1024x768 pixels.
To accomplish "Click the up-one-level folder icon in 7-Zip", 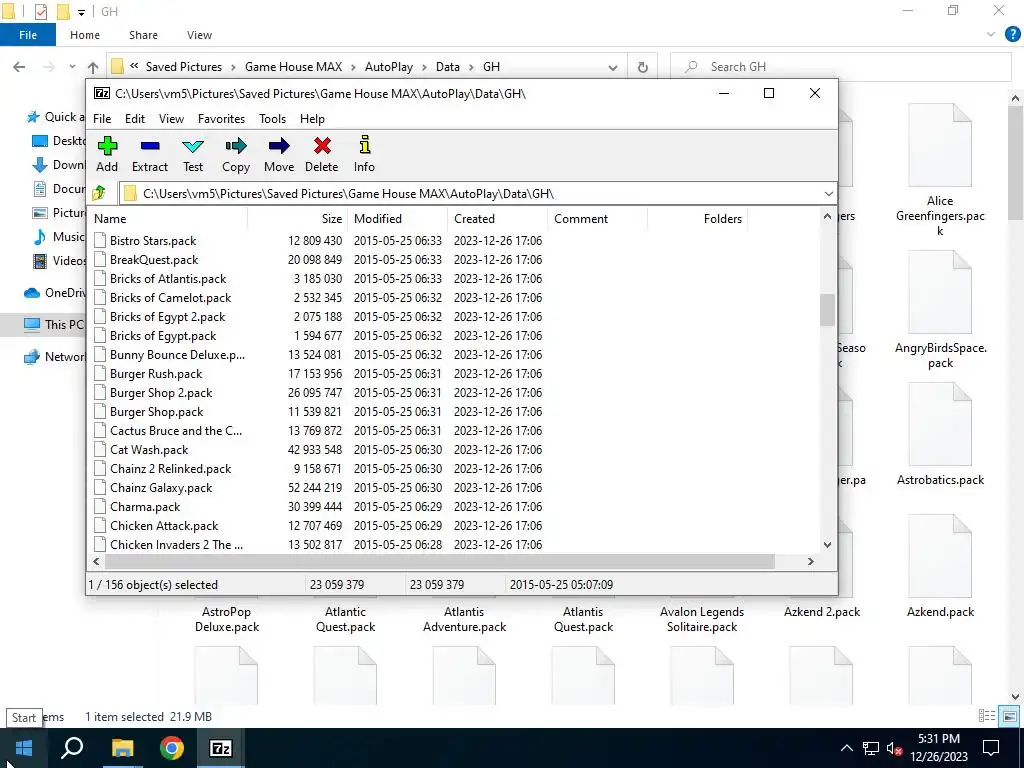I will 99,193.
